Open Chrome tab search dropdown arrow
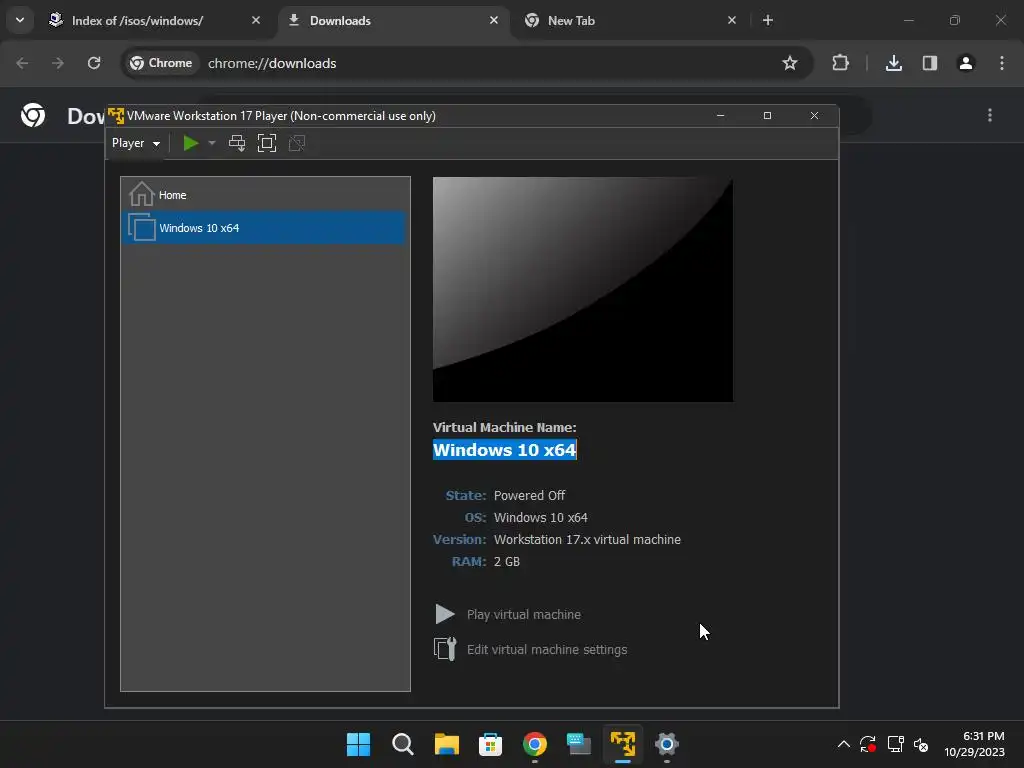This screenshot has width=1024, height=768. click(20, 20)
